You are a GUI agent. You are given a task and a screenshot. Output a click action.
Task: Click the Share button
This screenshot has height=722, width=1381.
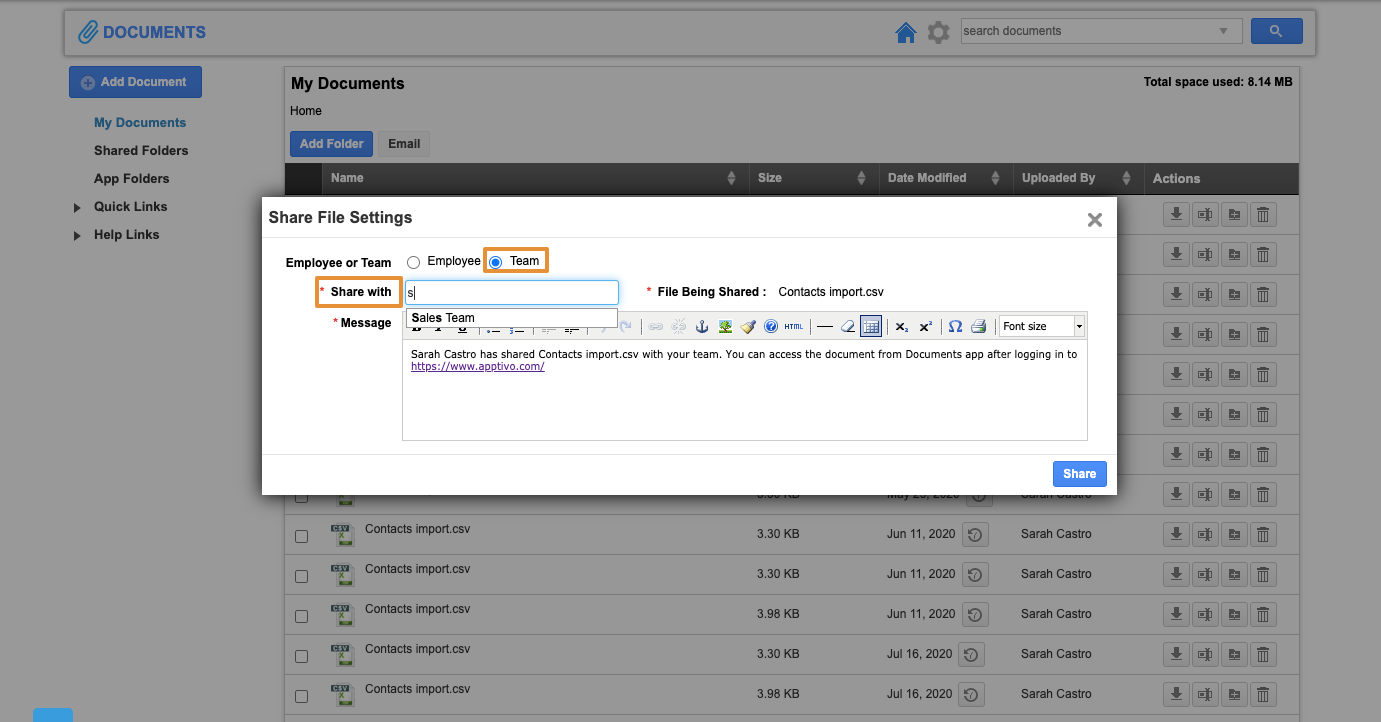tap(1079, 474)
